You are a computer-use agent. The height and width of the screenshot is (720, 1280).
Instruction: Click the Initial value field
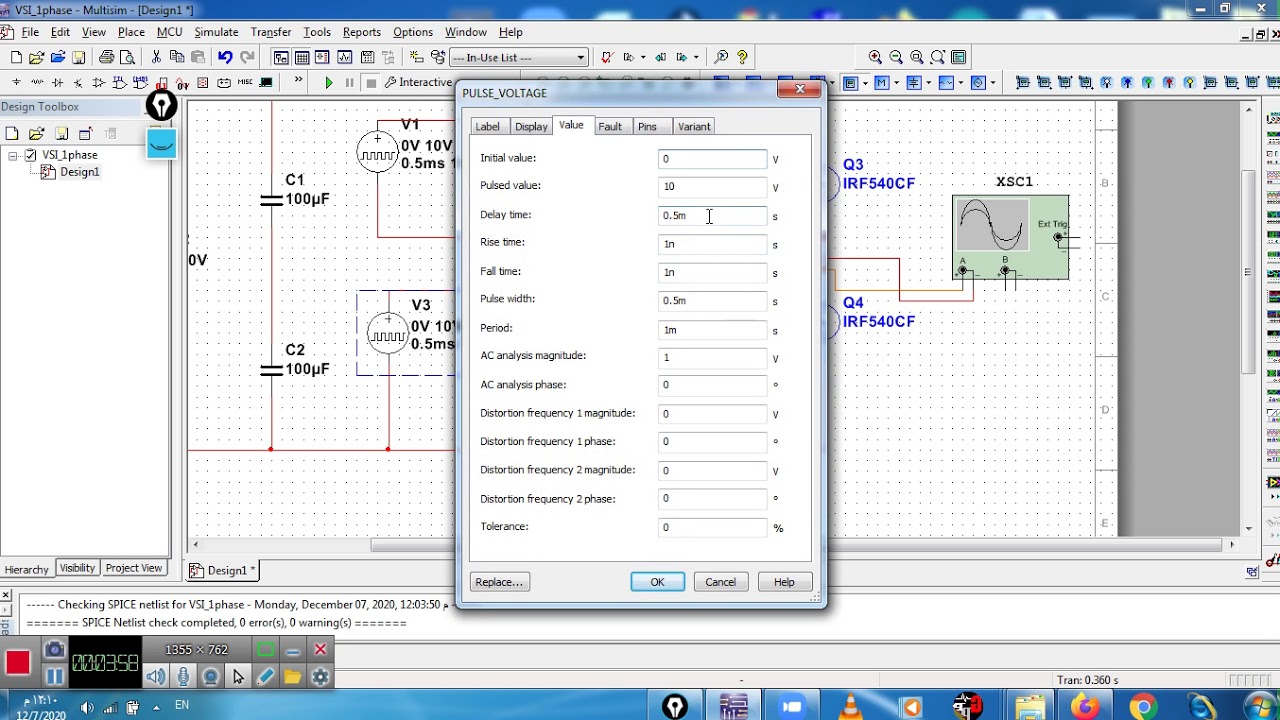[x=712, y=158]
